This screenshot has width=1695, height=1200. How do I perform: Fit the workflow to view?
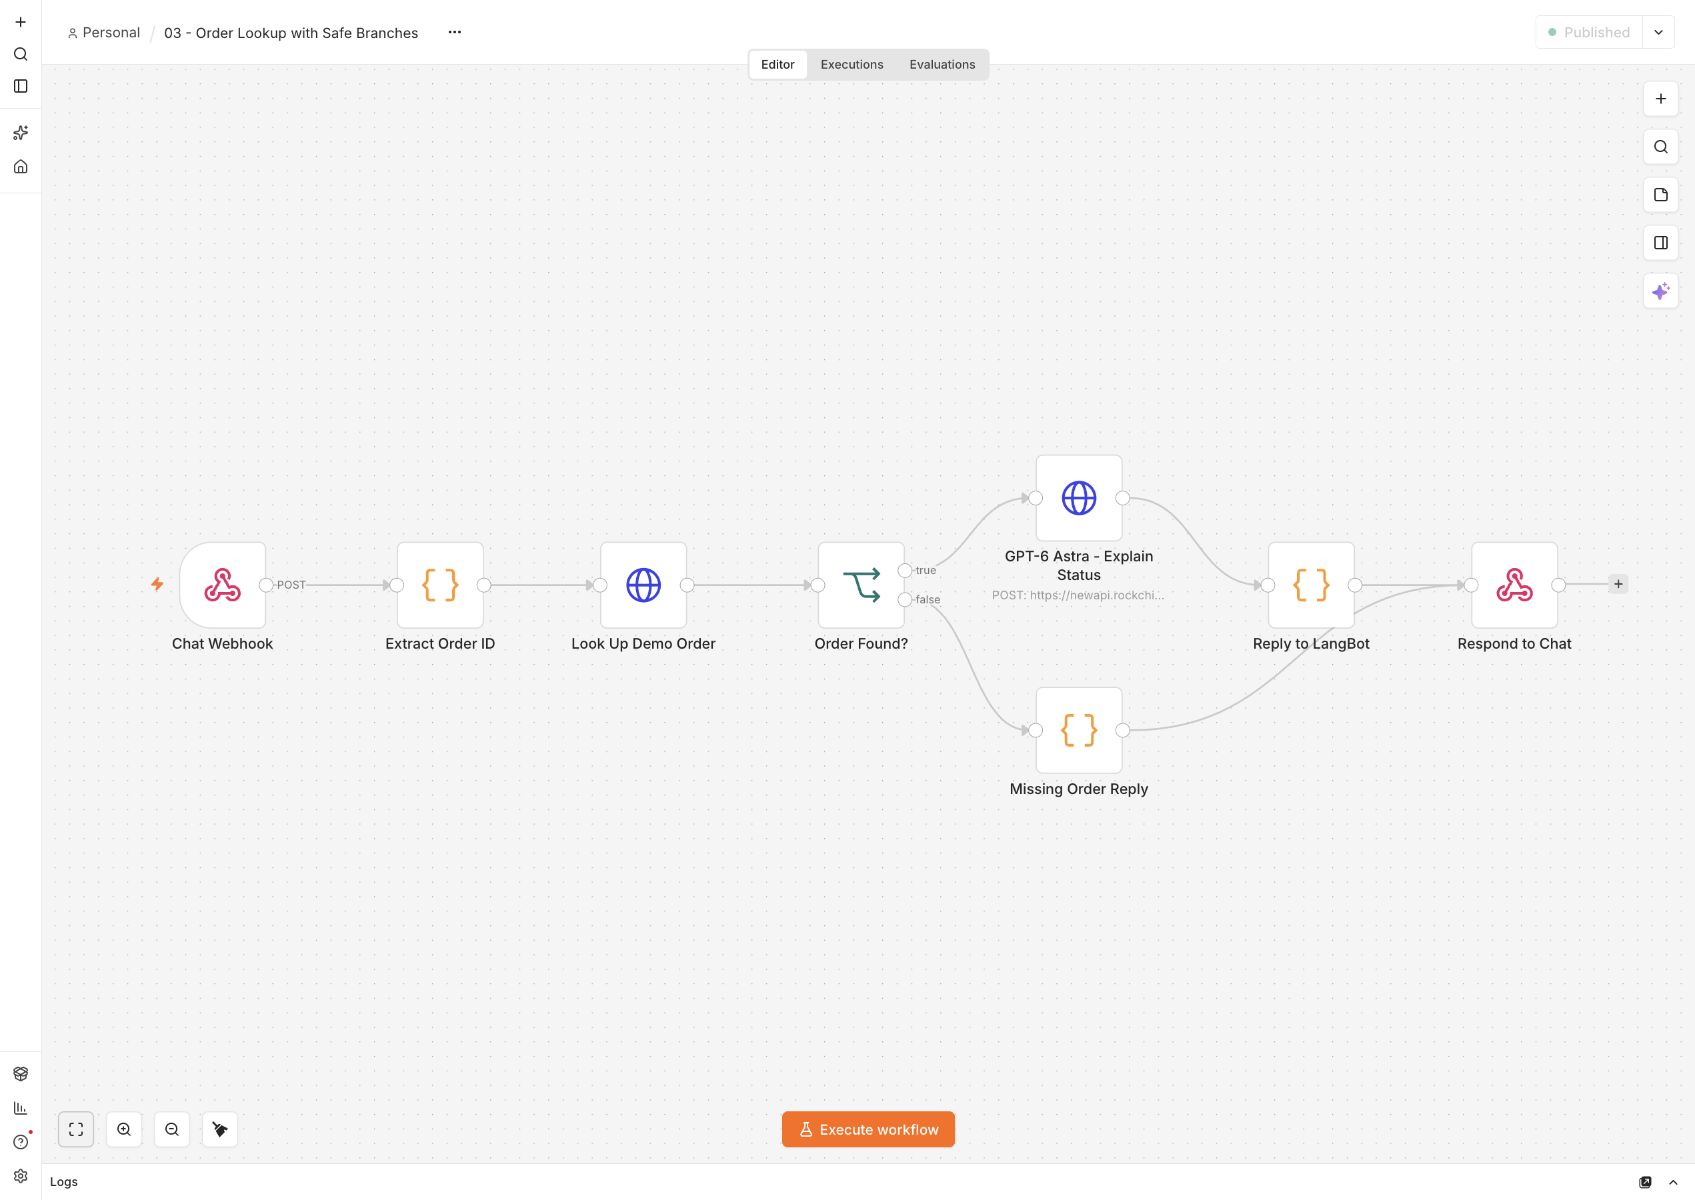(76, 1129)
